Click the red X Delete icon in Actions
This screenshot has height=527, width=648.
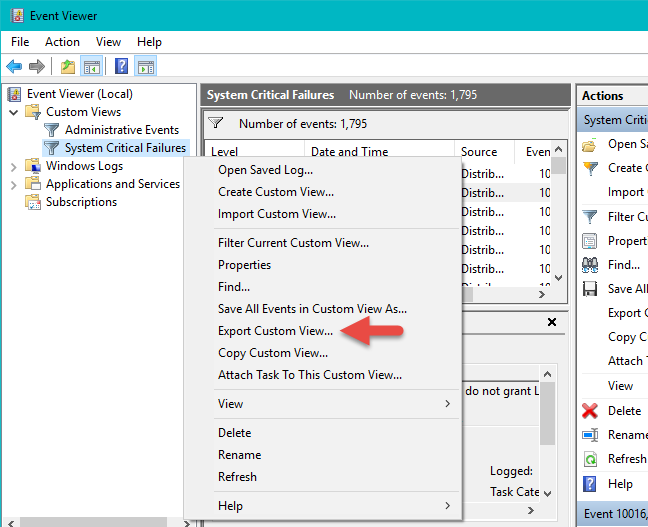coord(590,411)
